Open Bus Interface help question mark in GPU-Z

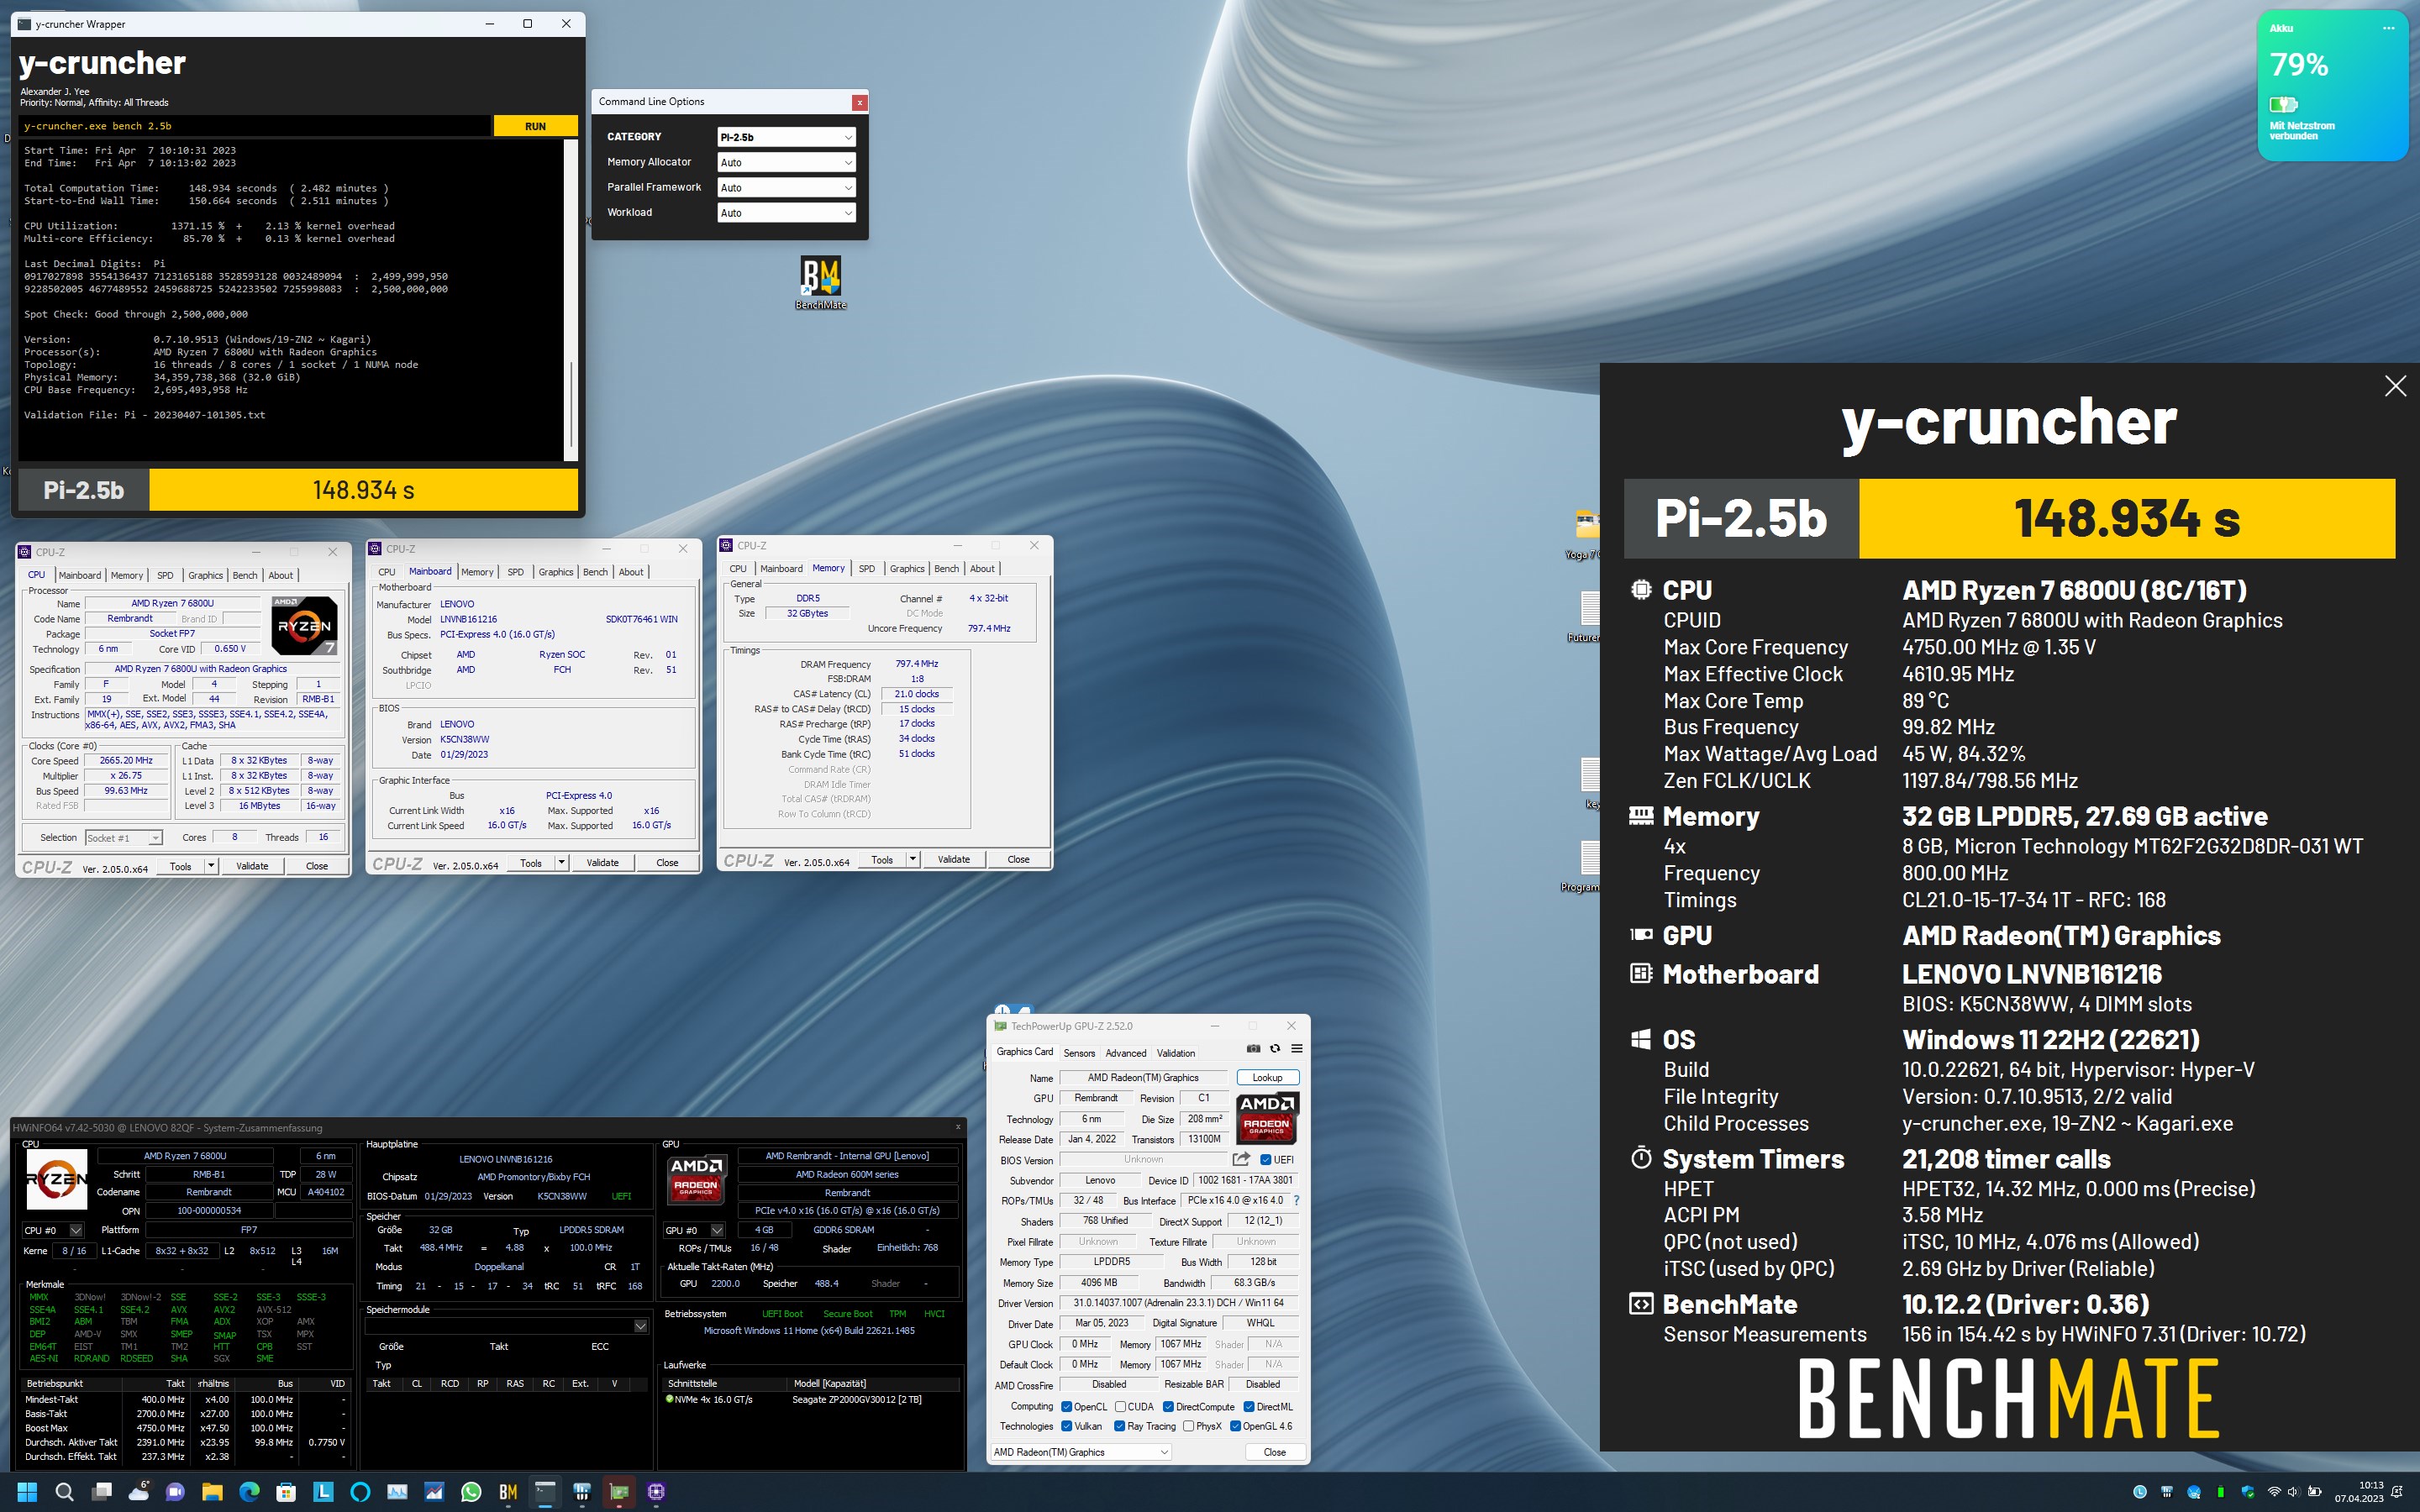[1296, 1200]
